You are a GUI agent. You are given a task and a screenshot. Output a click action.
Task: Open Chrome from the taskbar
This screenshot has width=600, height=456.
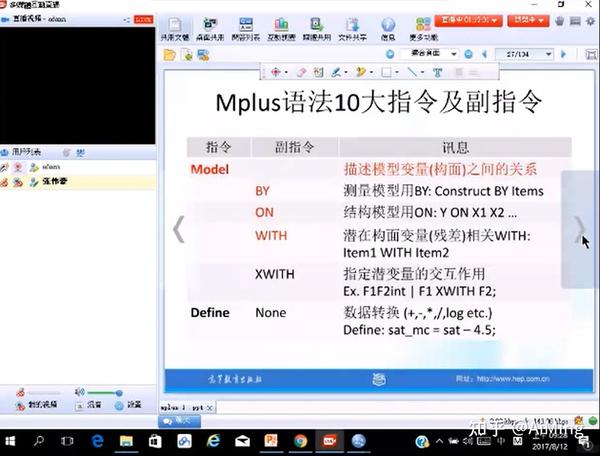pos(301,441)
